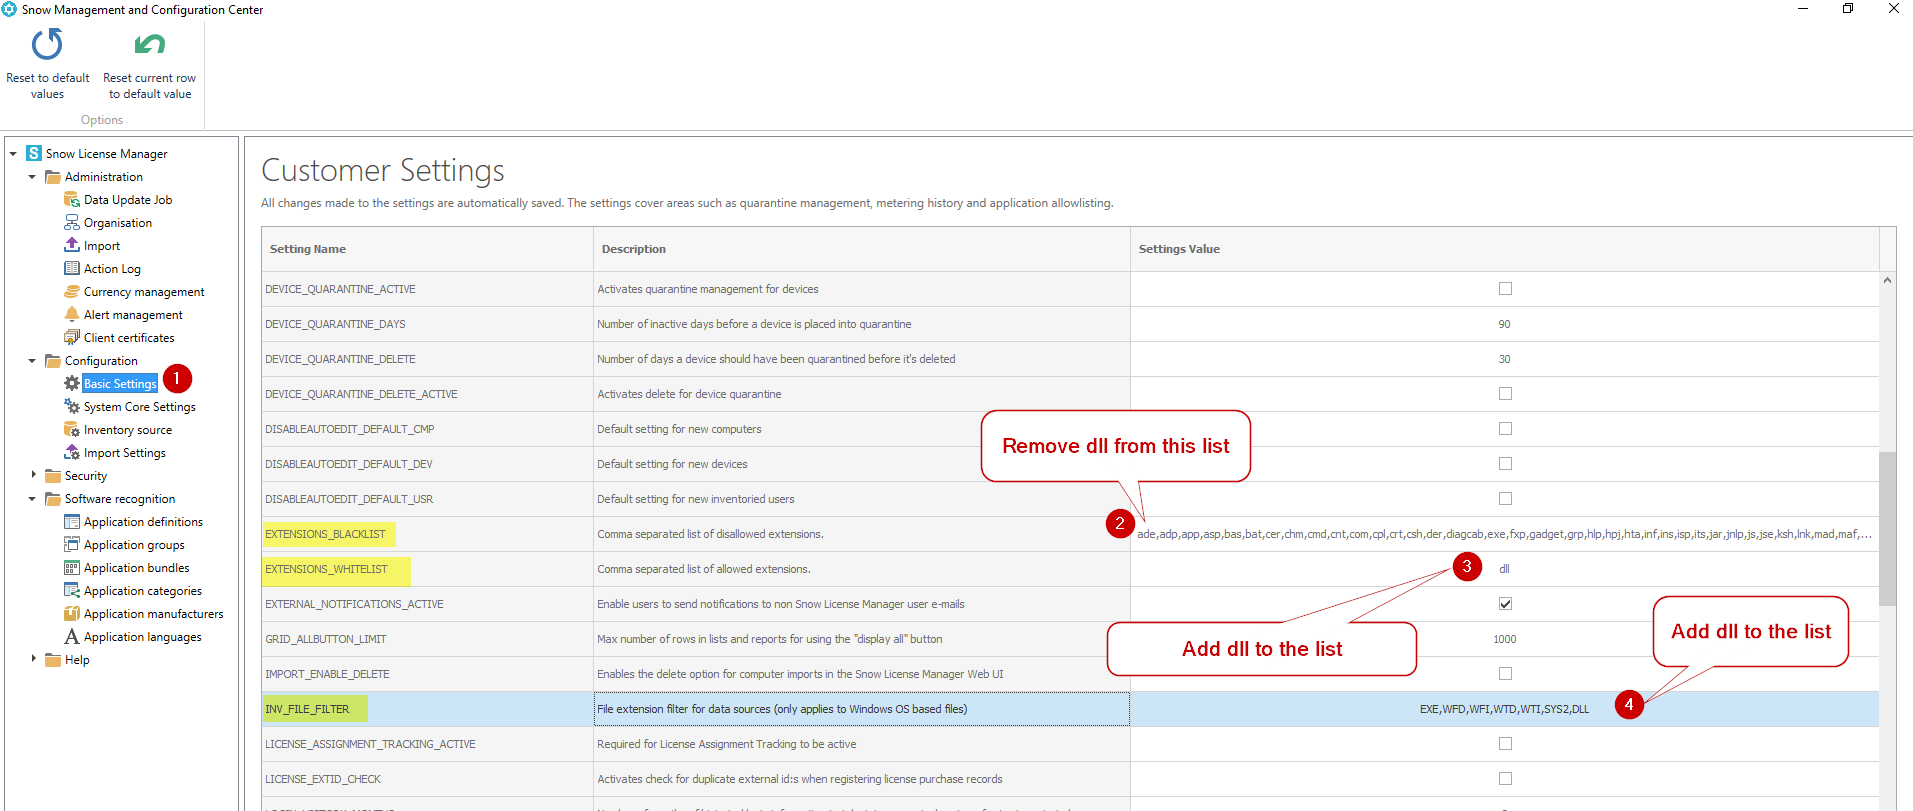The image size is (1913, 811).
Task: Click the Currency management coins icon
Action: click(x=72, y=291)
